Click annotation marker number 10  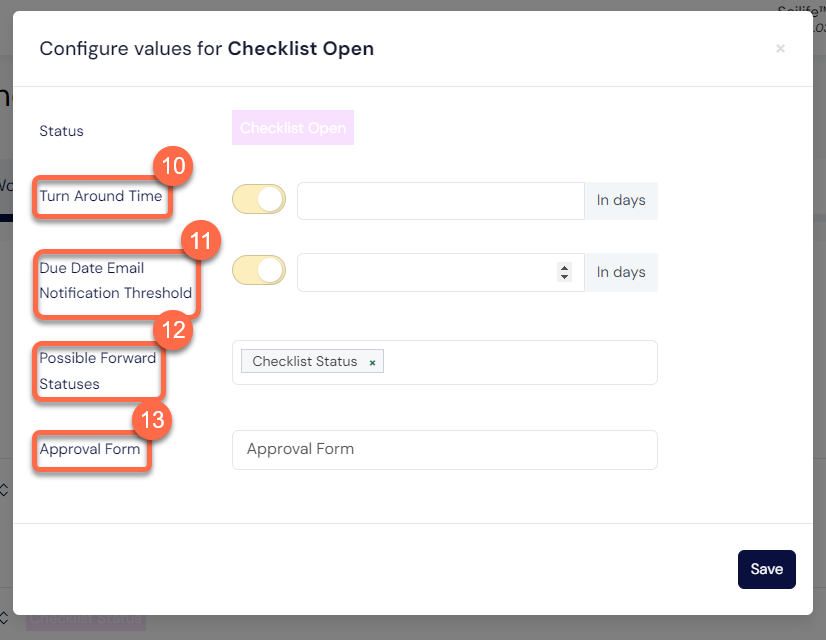click(173, 166)
